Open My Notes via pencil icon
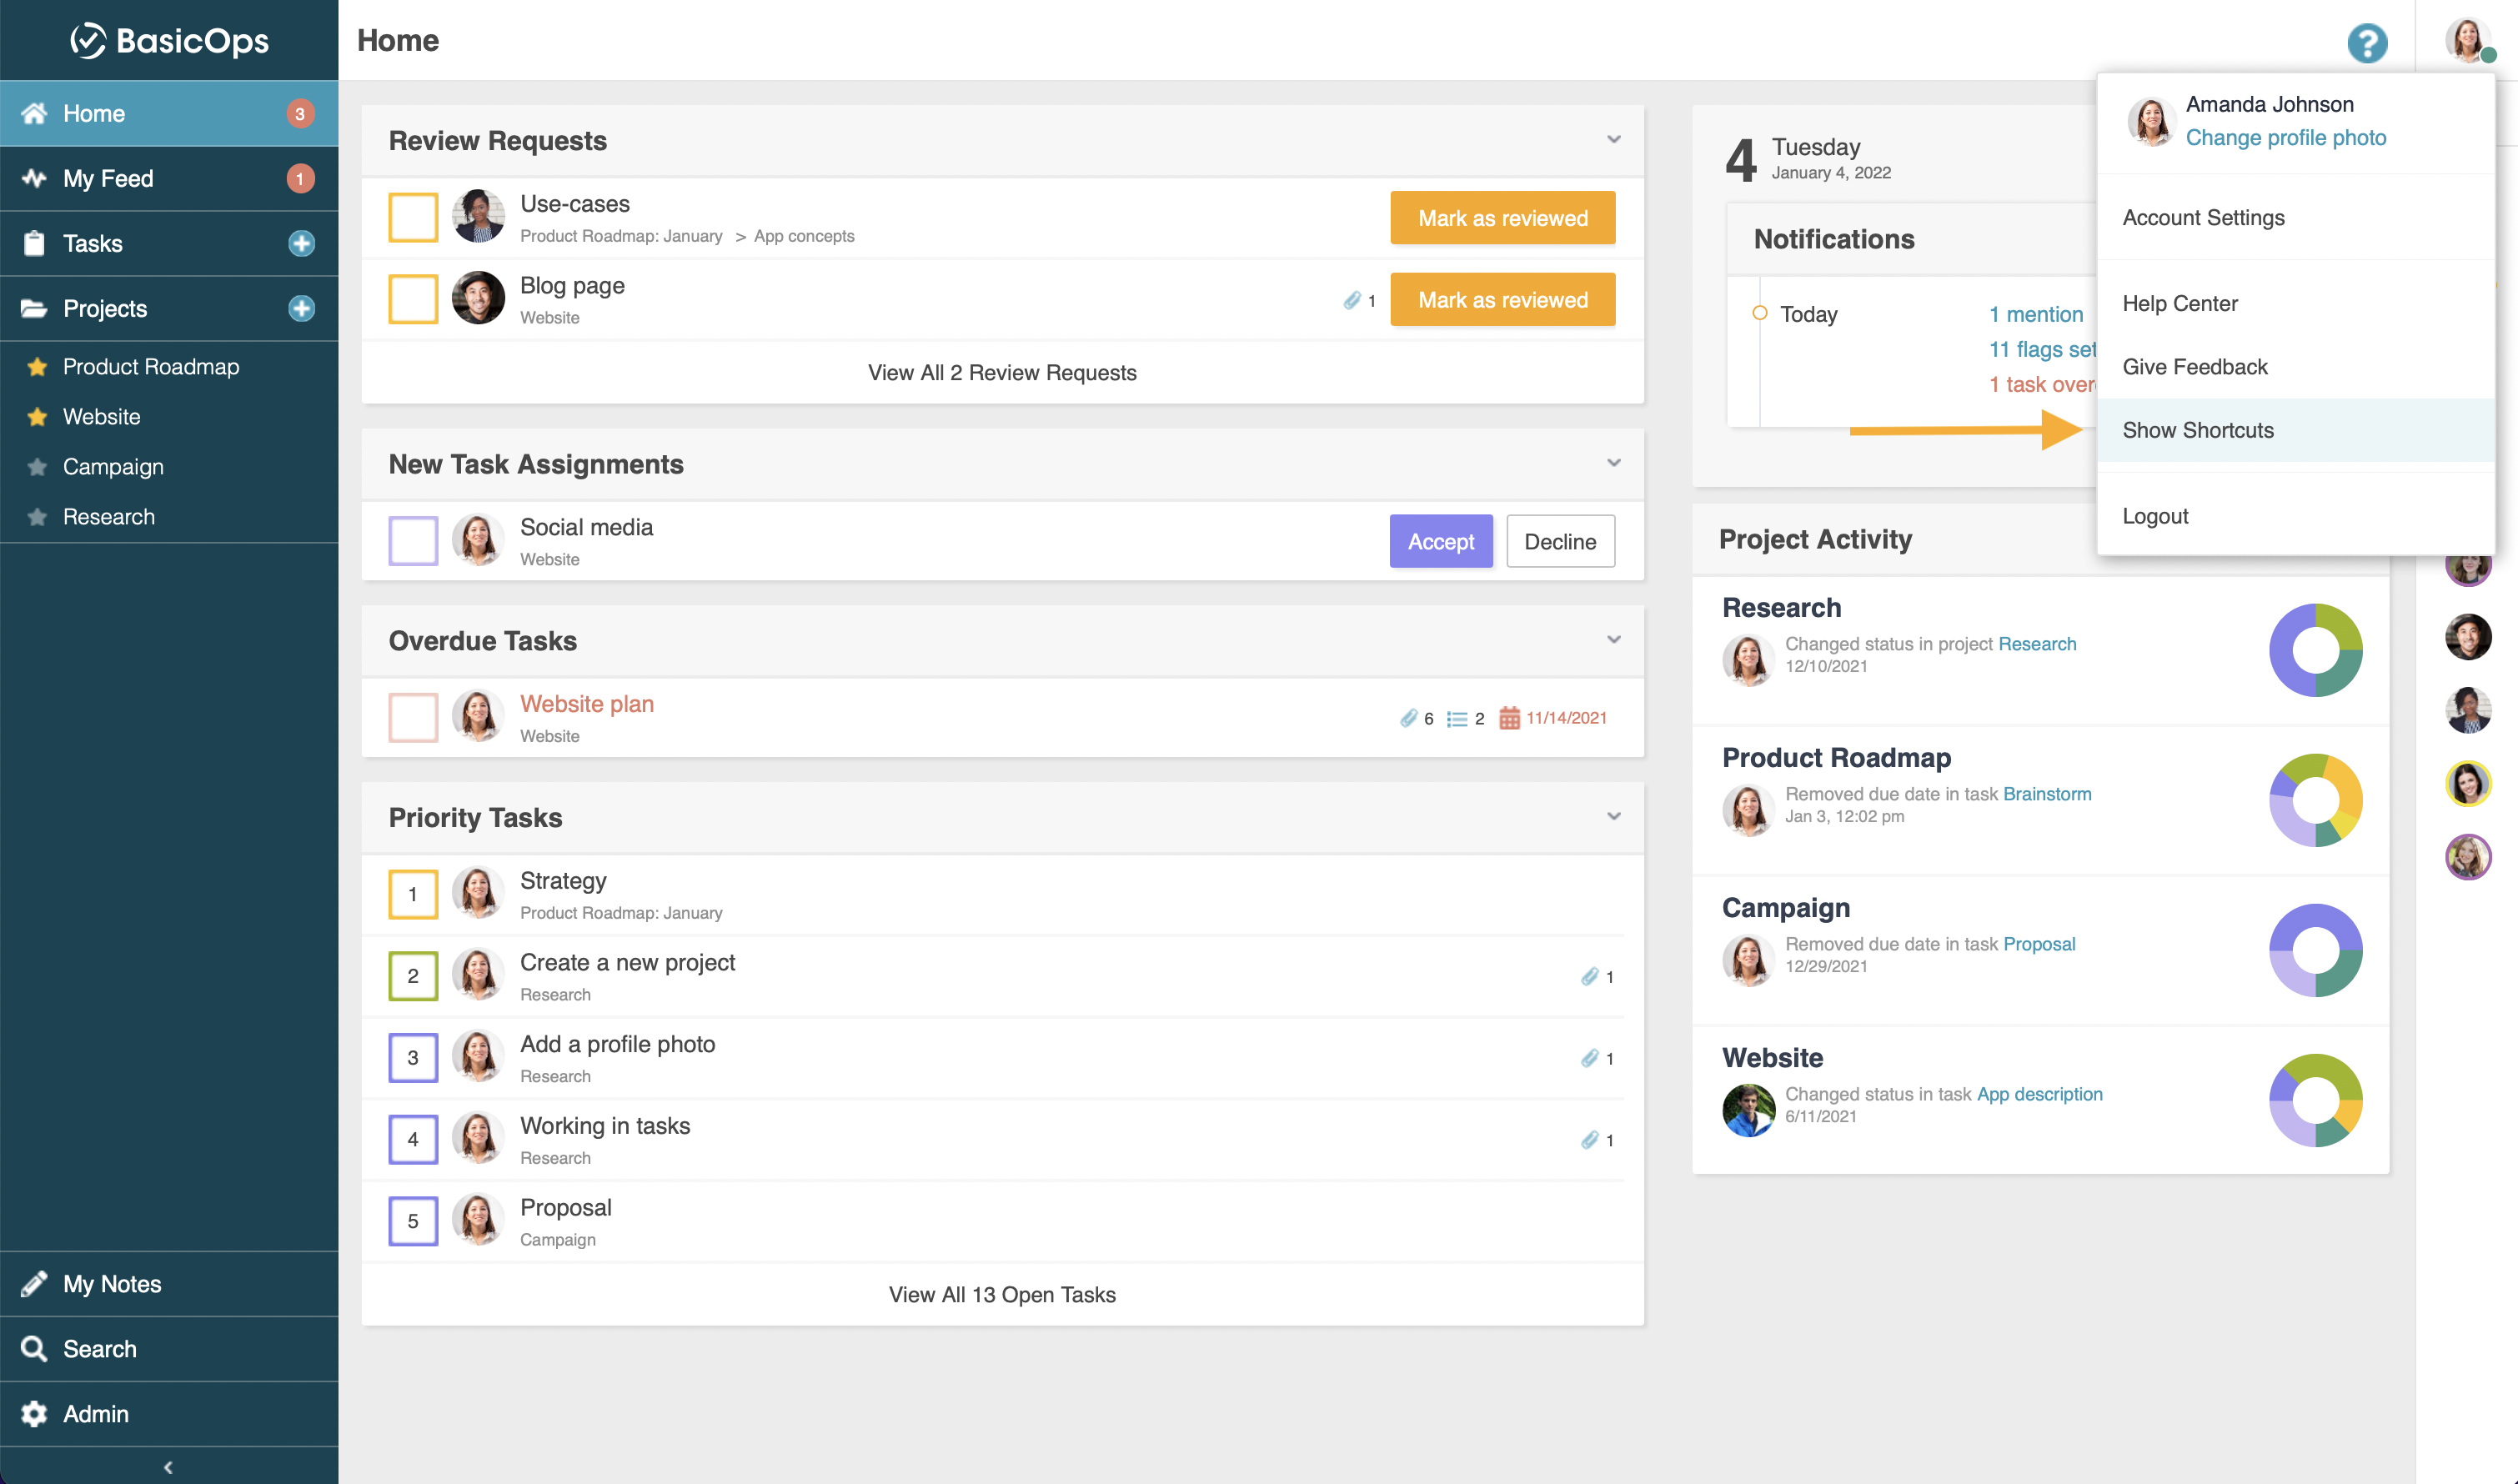The image size is (2518, 1484). click(34, 1283)
